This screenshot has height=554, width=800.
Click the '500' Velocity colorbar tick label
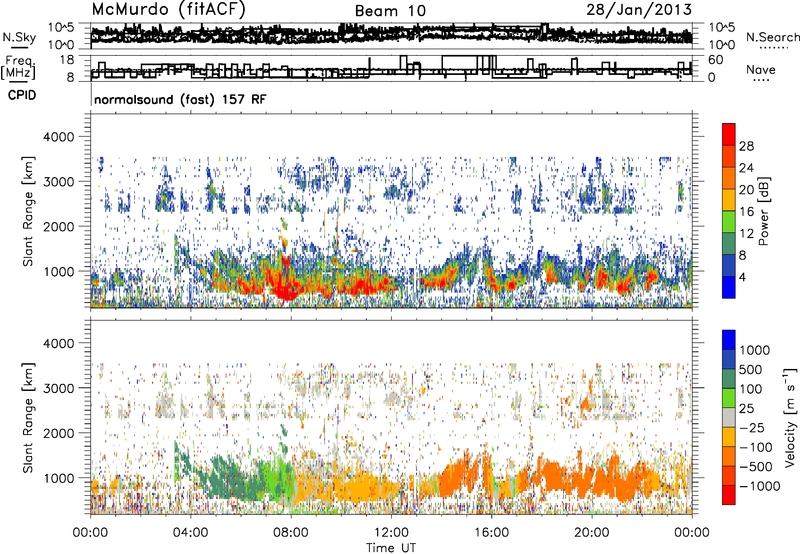752,369
